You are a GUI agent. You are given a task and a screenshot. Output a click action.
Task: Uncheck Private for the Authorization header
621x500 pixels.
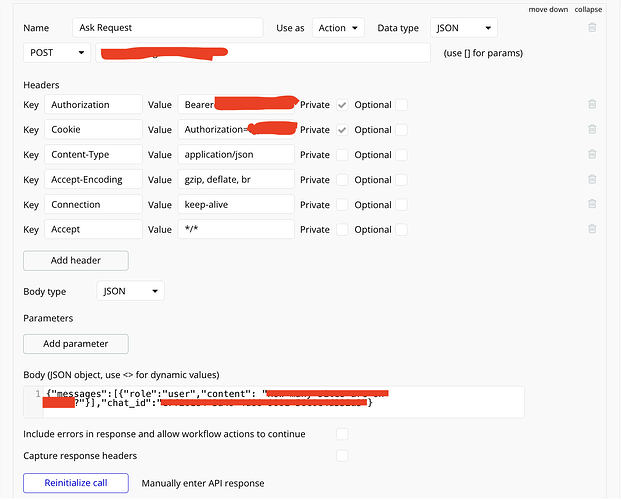coord(342,105)
